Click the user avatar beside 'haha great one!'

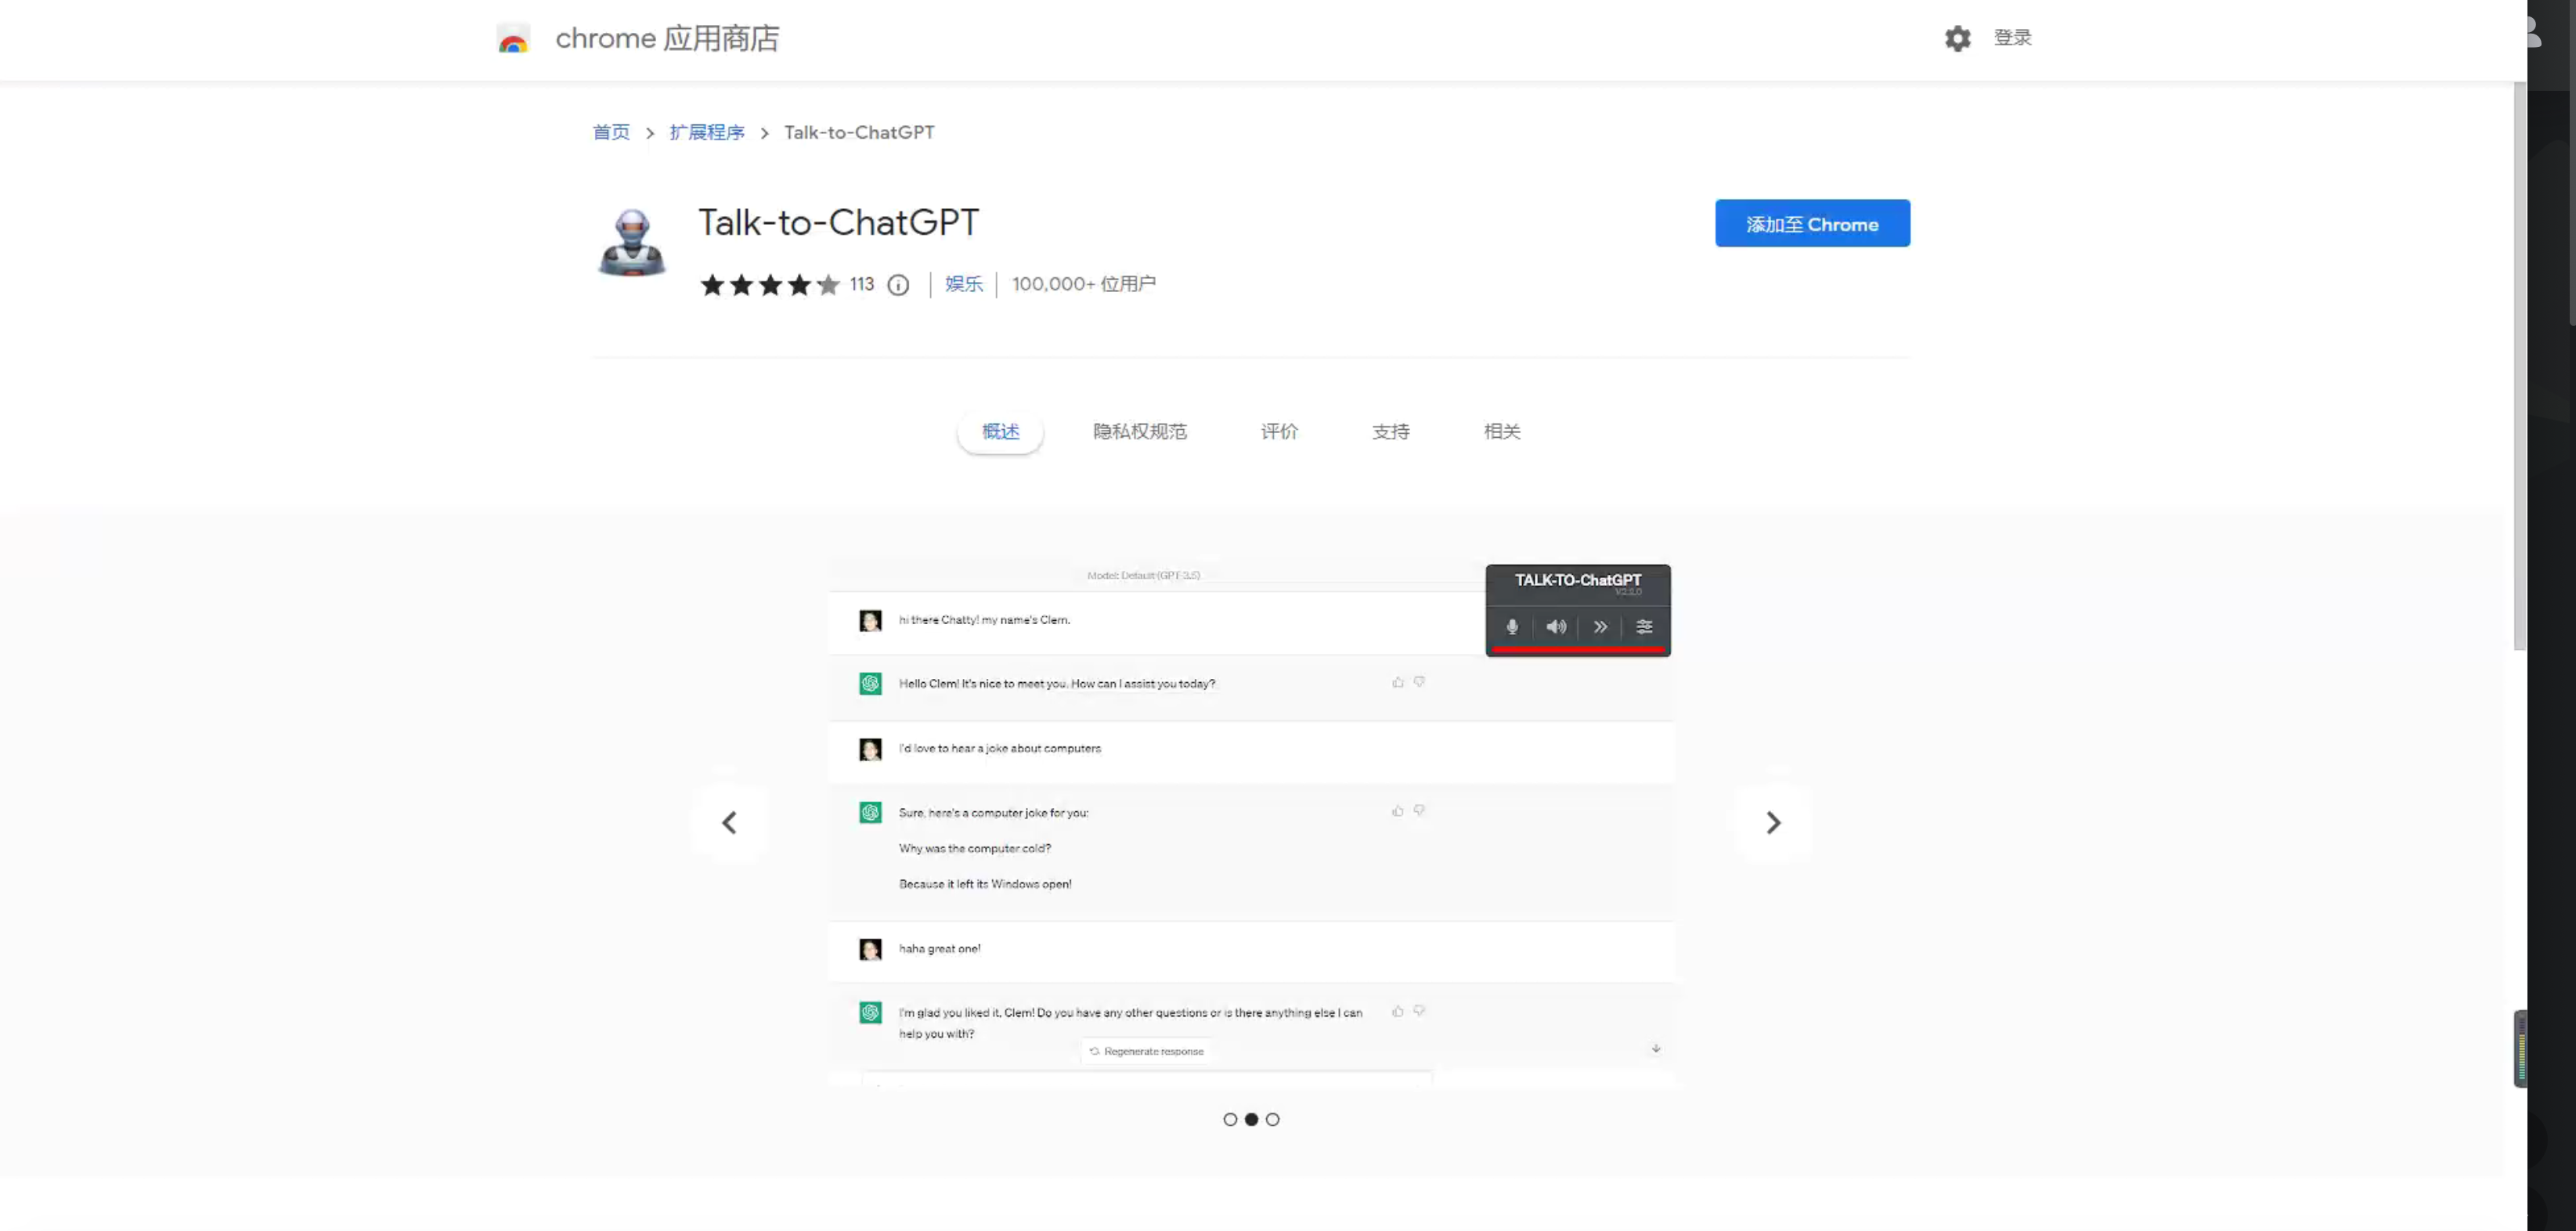coord(870,949)
